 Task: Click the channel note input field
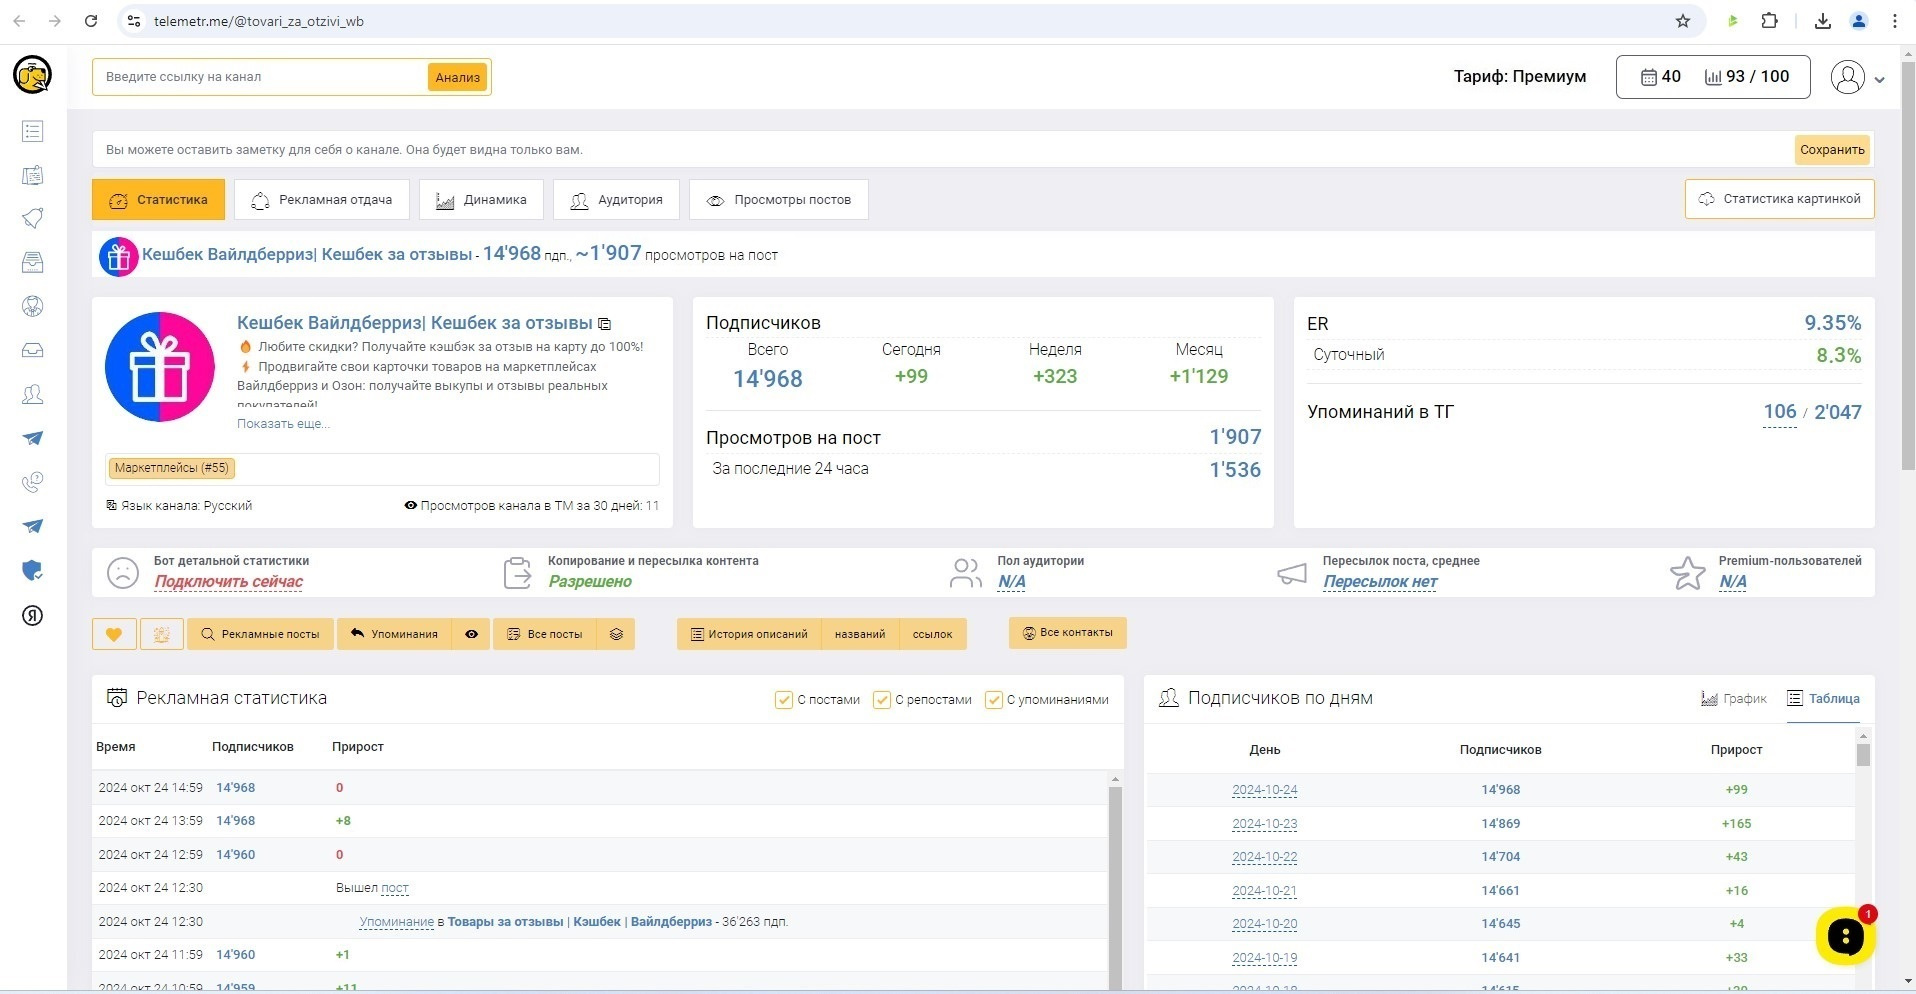coord(943,150)
